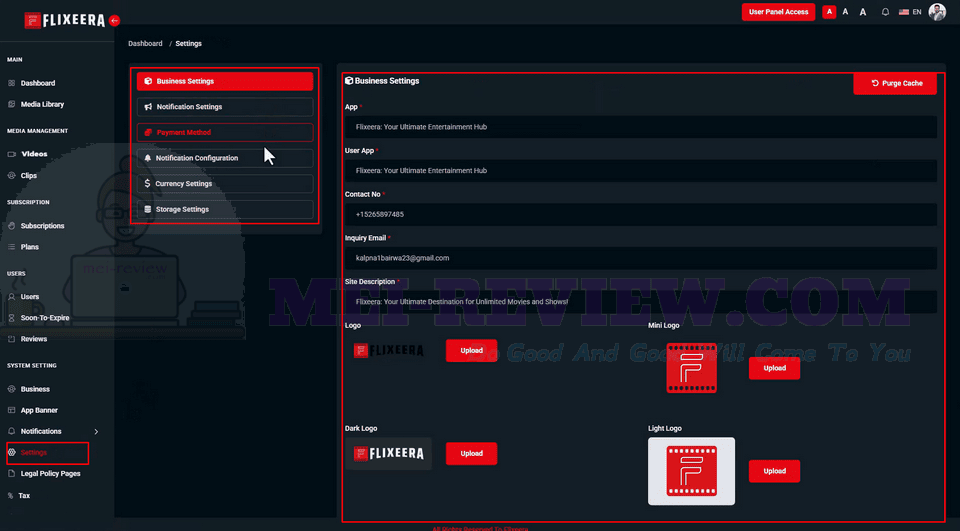Upload a new Logo image
960x531 pixels.
click(x=471, y=351)
